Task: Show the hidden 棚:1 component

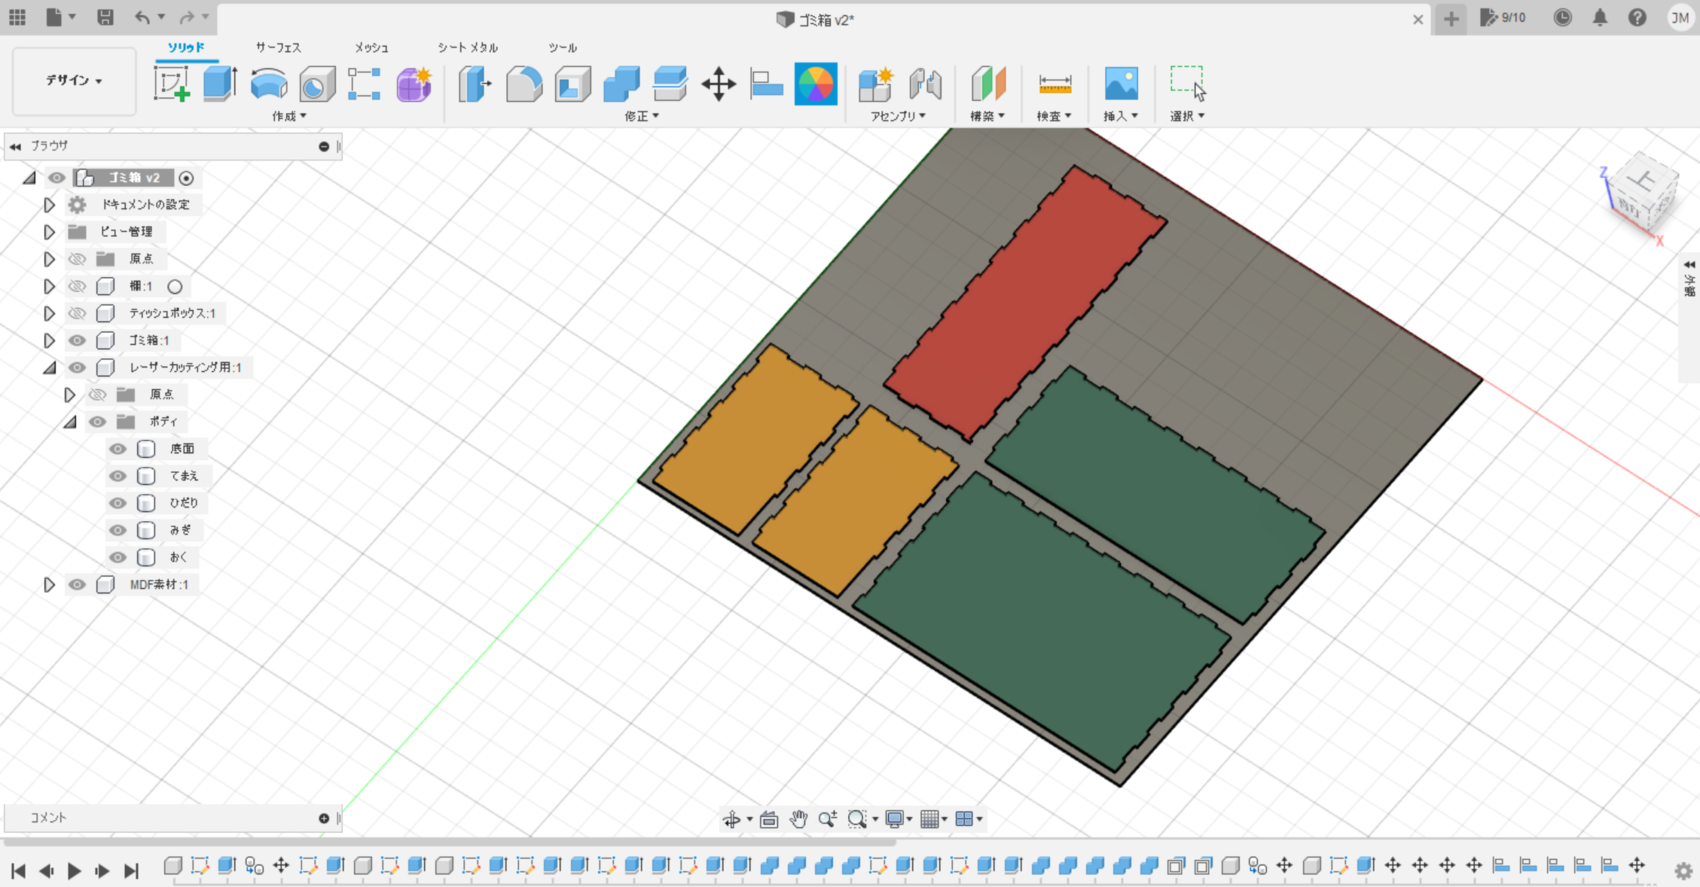Action: (x=77, y=286)
